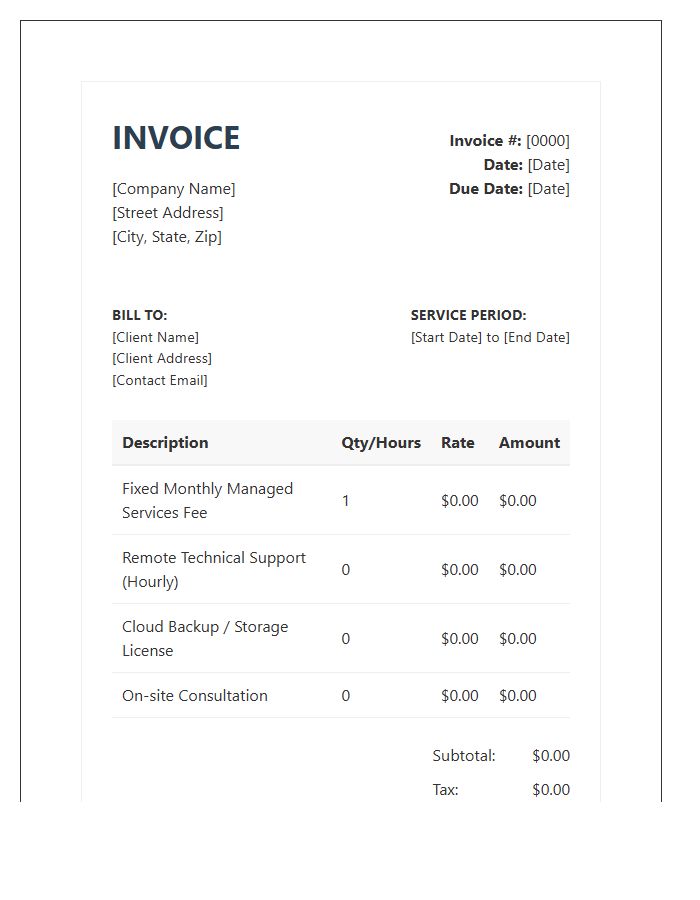Click the [Contact Email] placeholder

pyautogui.click(x=160, y=381)
